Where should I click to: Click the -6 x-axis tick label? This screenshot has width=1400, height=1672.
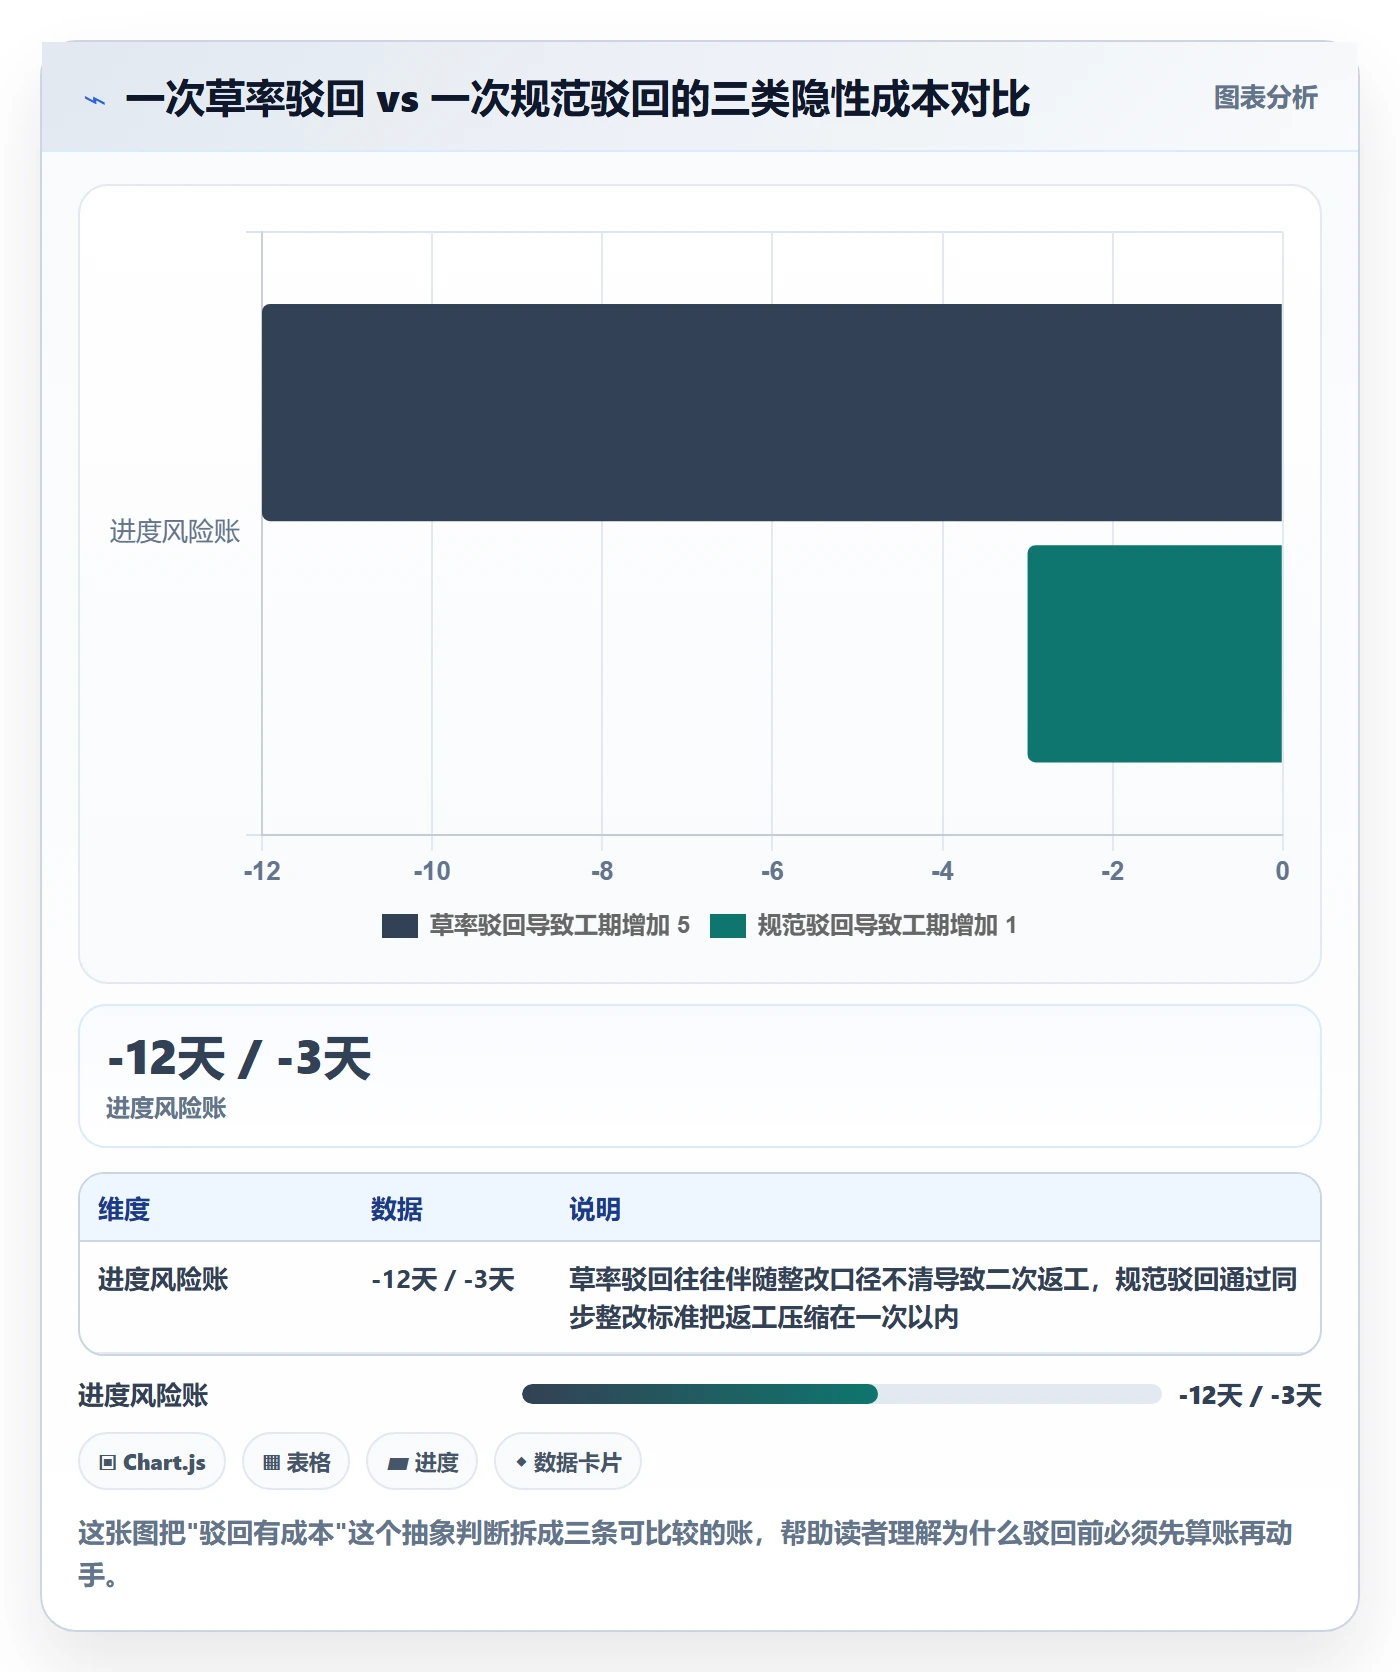pos(772,871)
